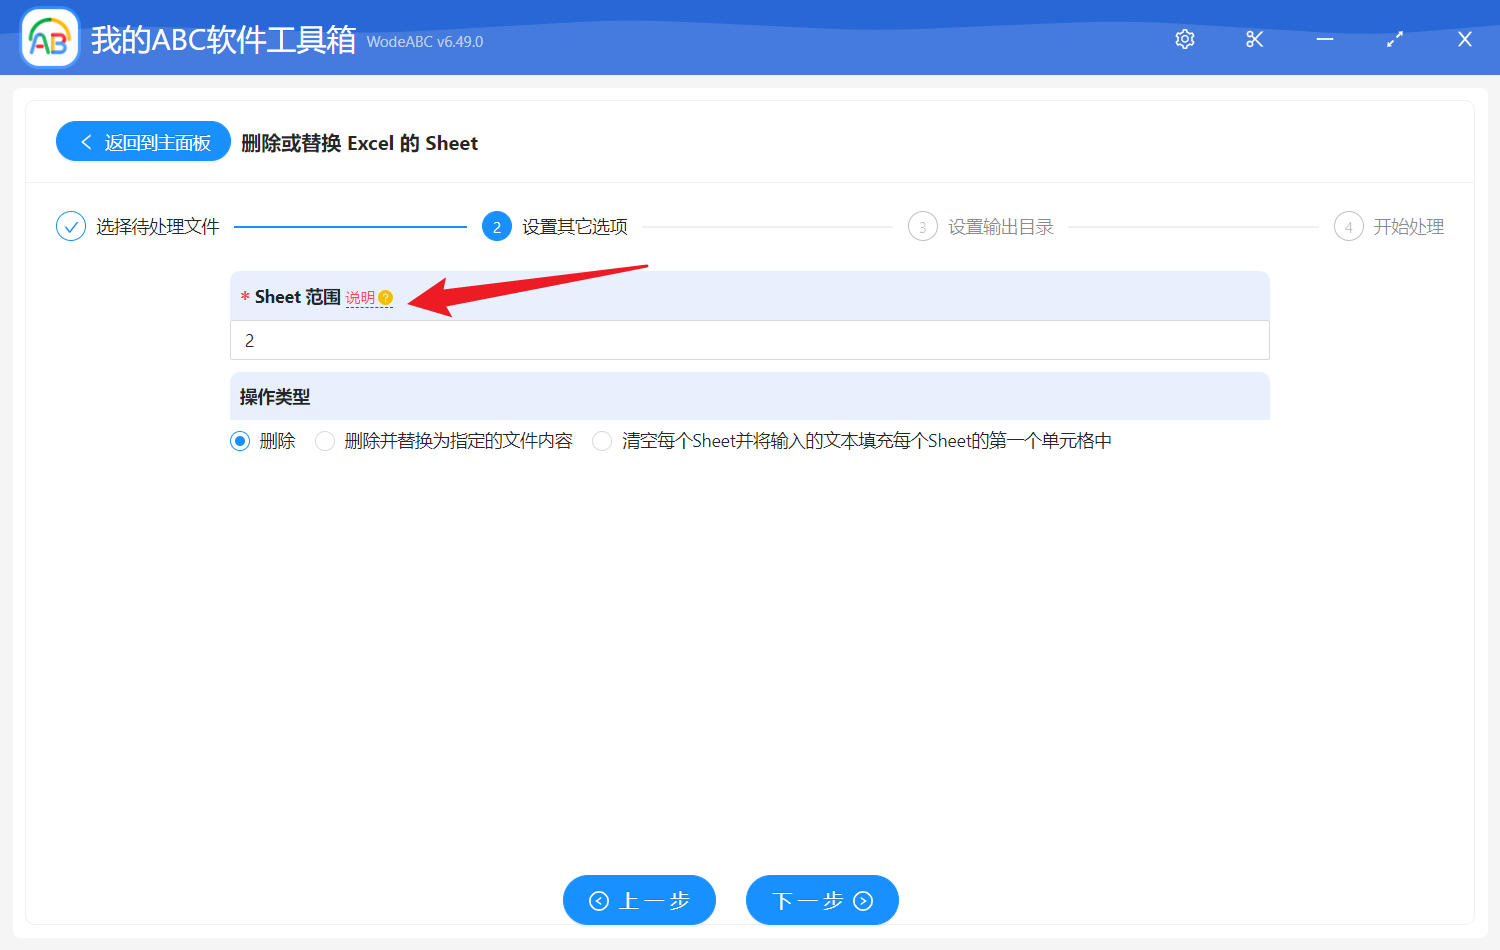Click the Sheet 范围 input field
The width and height of the screenshot is (1500, 950).
pyautogui.click(x=750, y=341)
